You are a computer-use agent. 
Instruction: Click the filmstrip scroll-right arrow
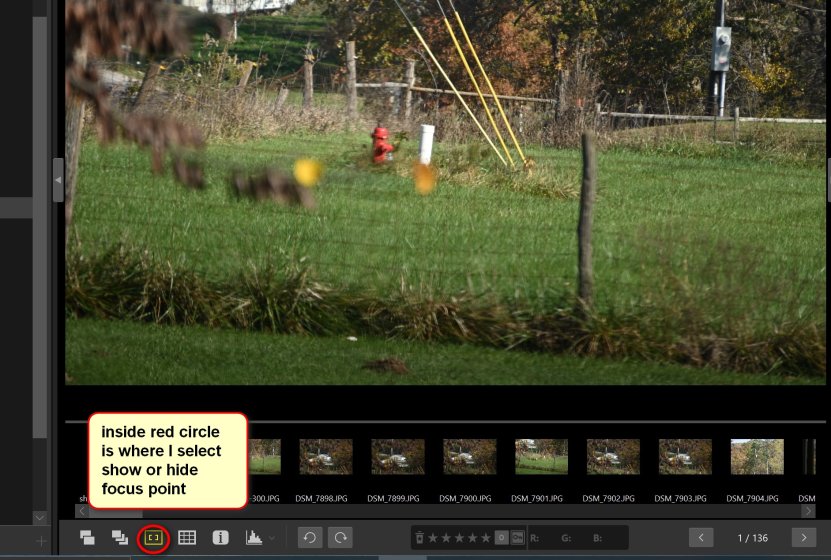tap(808, 511)
